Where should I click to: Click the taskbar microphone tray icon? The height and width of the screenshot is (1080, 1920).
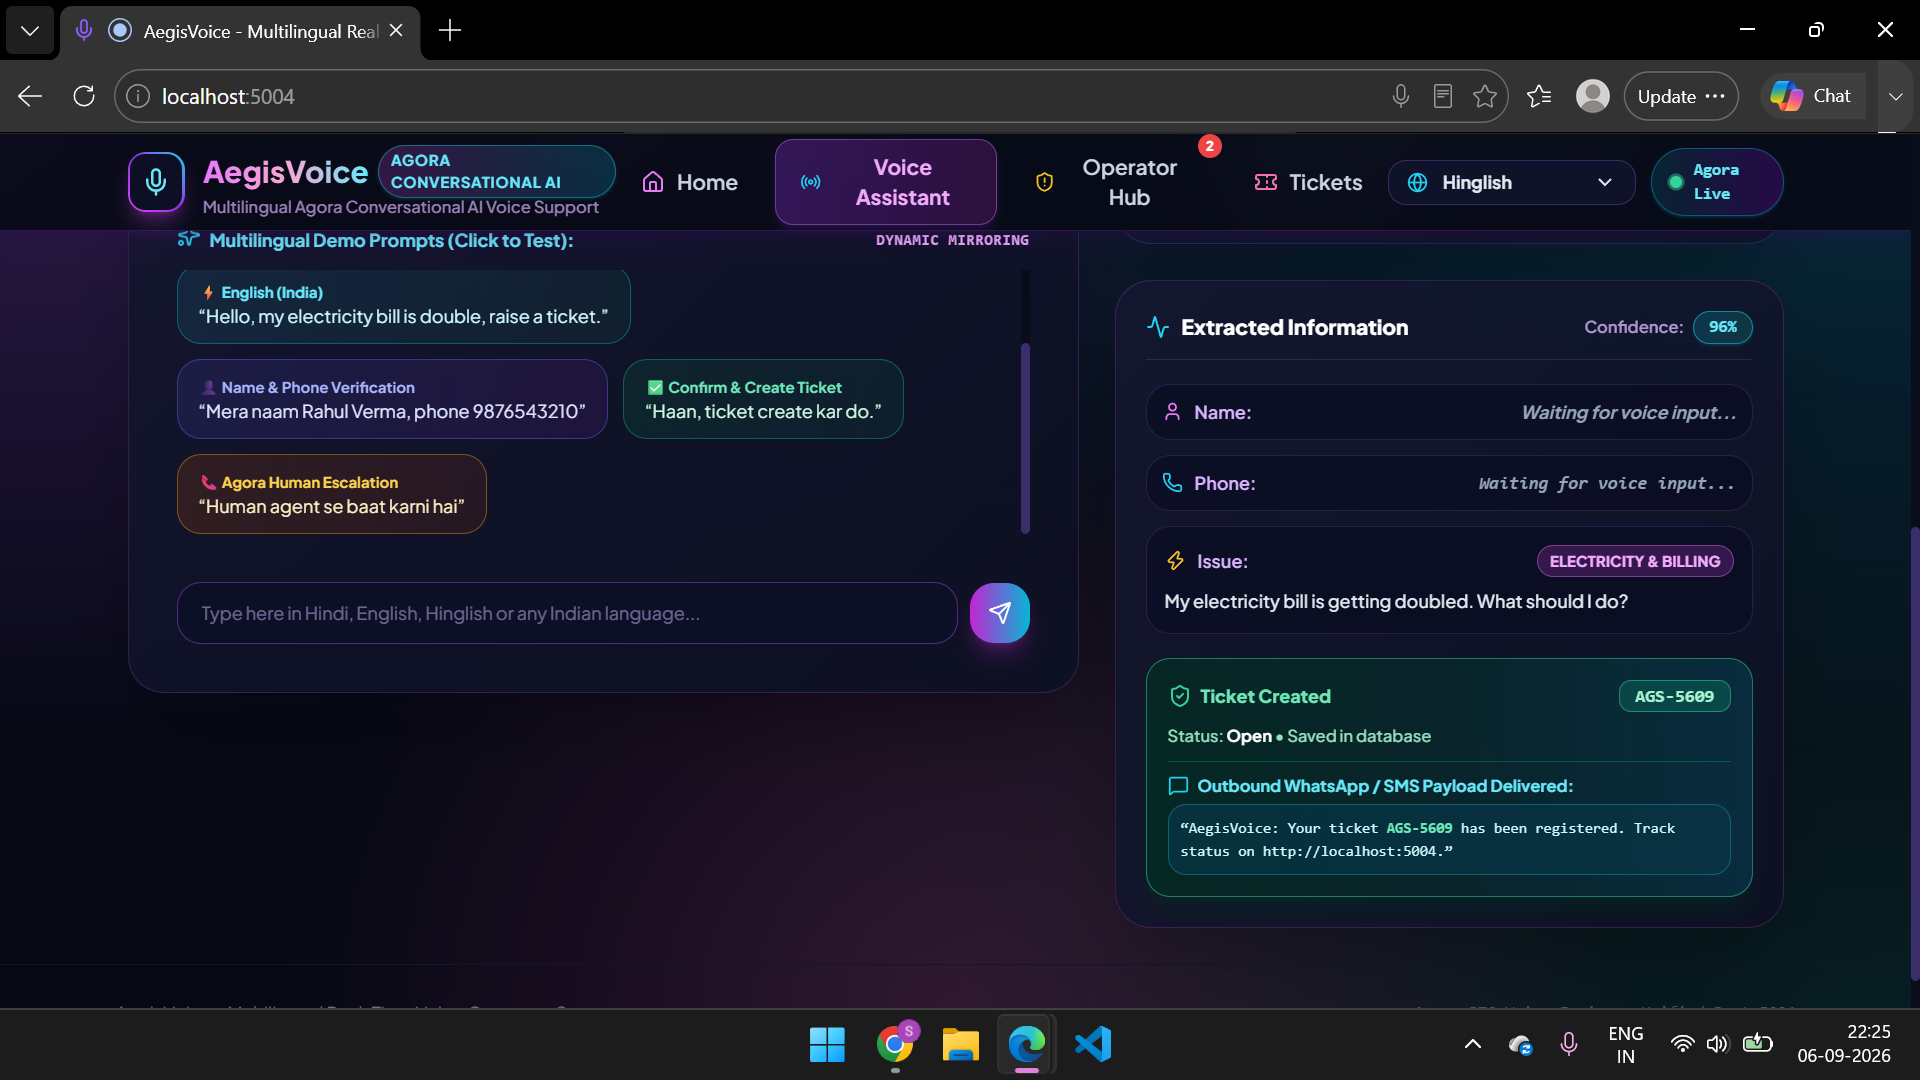point(1568,1044)
